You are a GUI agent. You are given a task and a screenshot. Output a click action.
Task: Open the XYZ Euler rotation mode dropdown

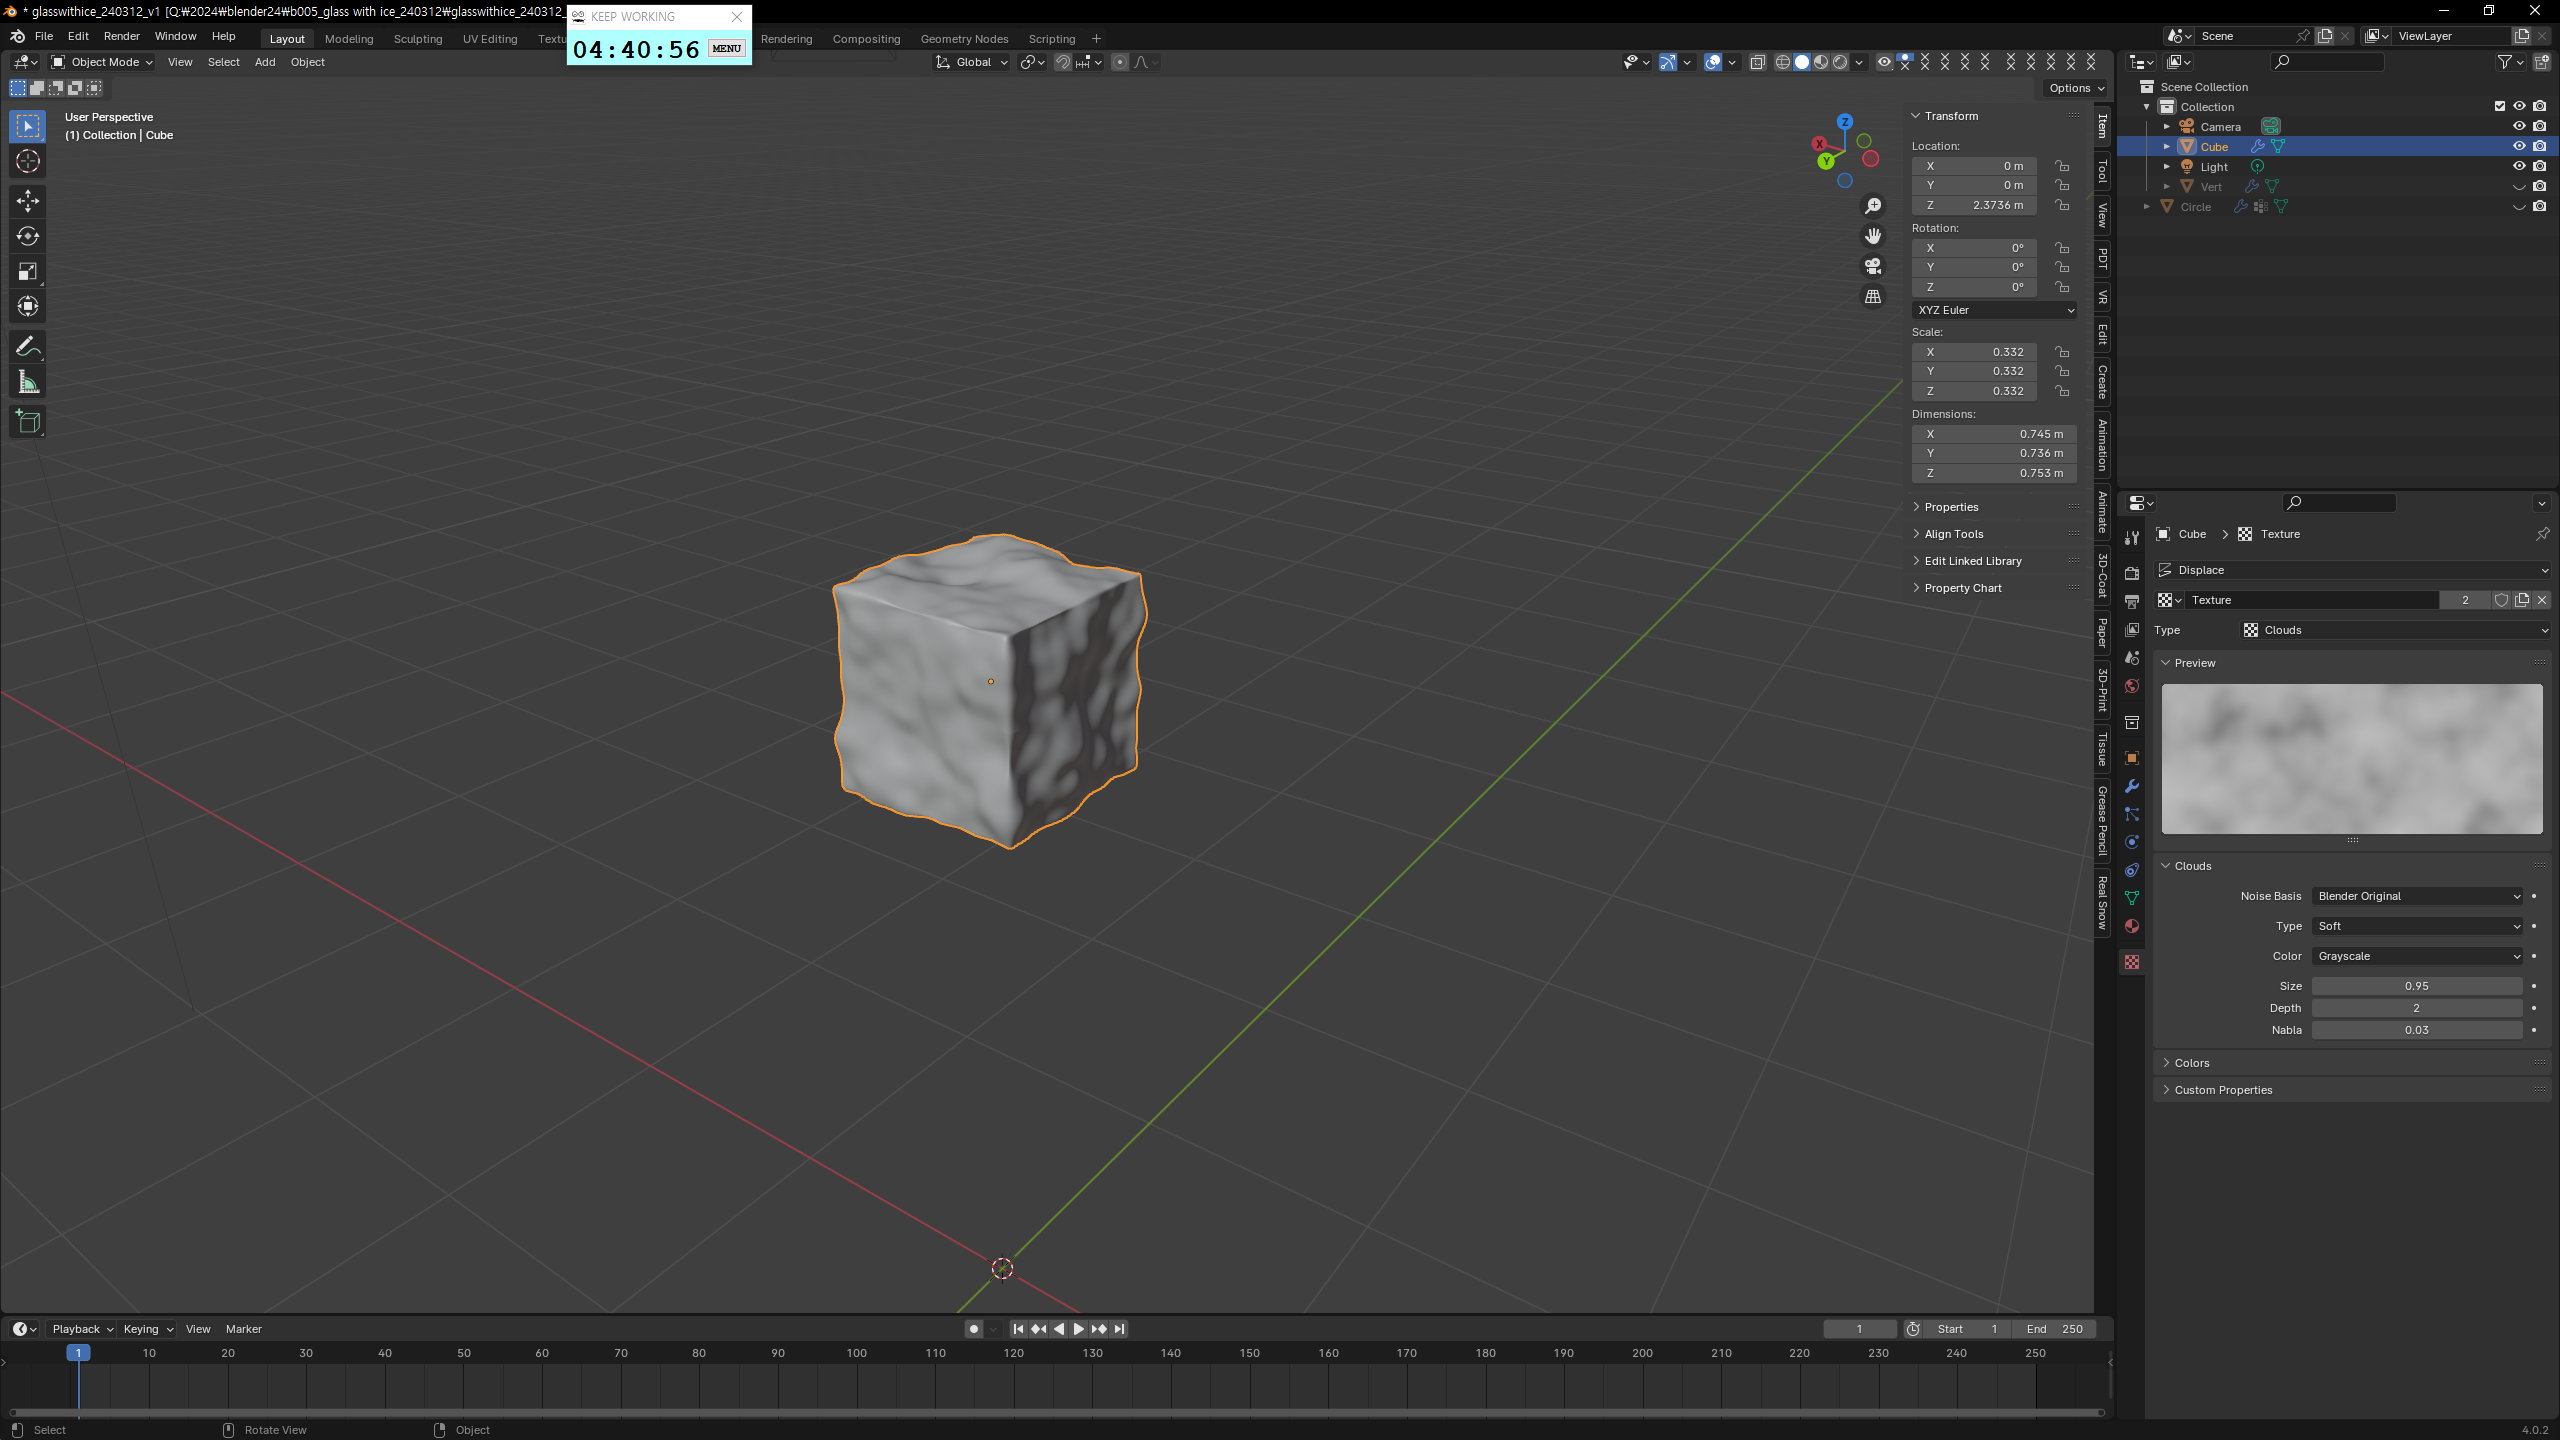coord(1994,310)
